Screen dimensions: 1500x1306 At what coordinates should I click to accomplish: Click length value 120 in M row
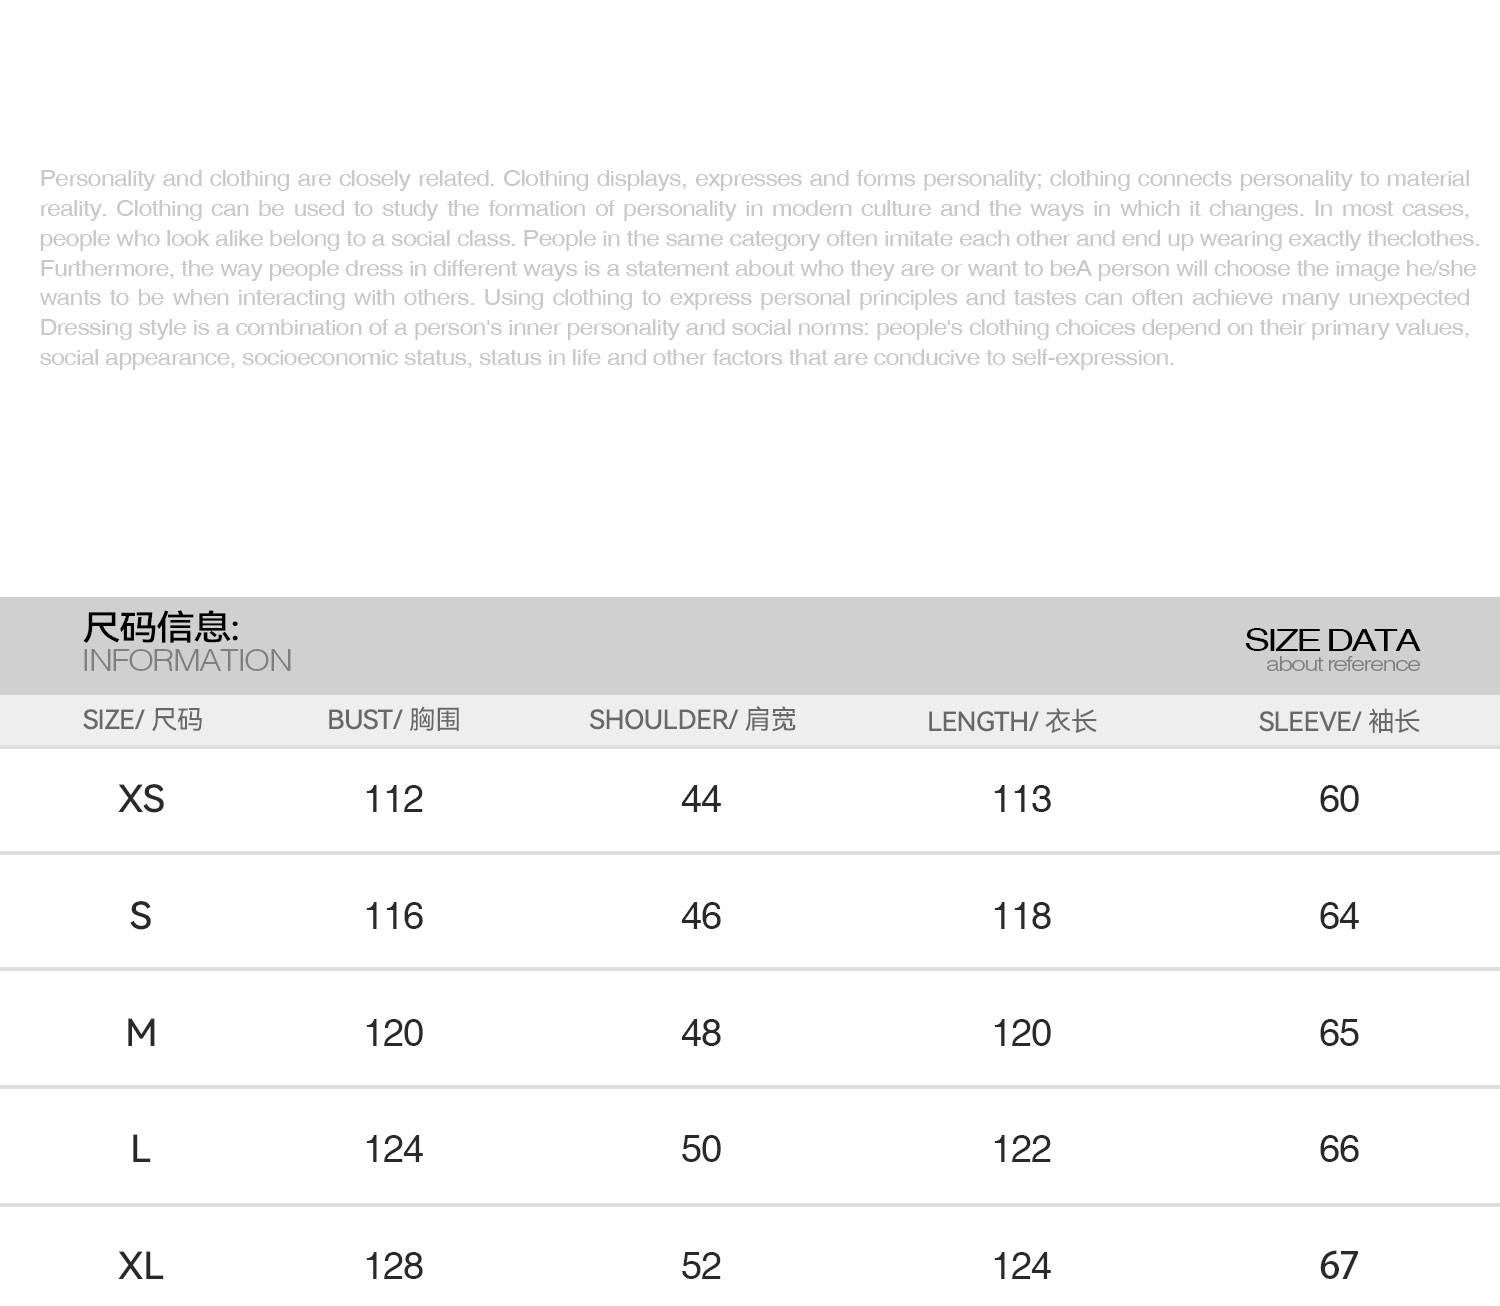pyautogui.click(x=1022, y=1033)
